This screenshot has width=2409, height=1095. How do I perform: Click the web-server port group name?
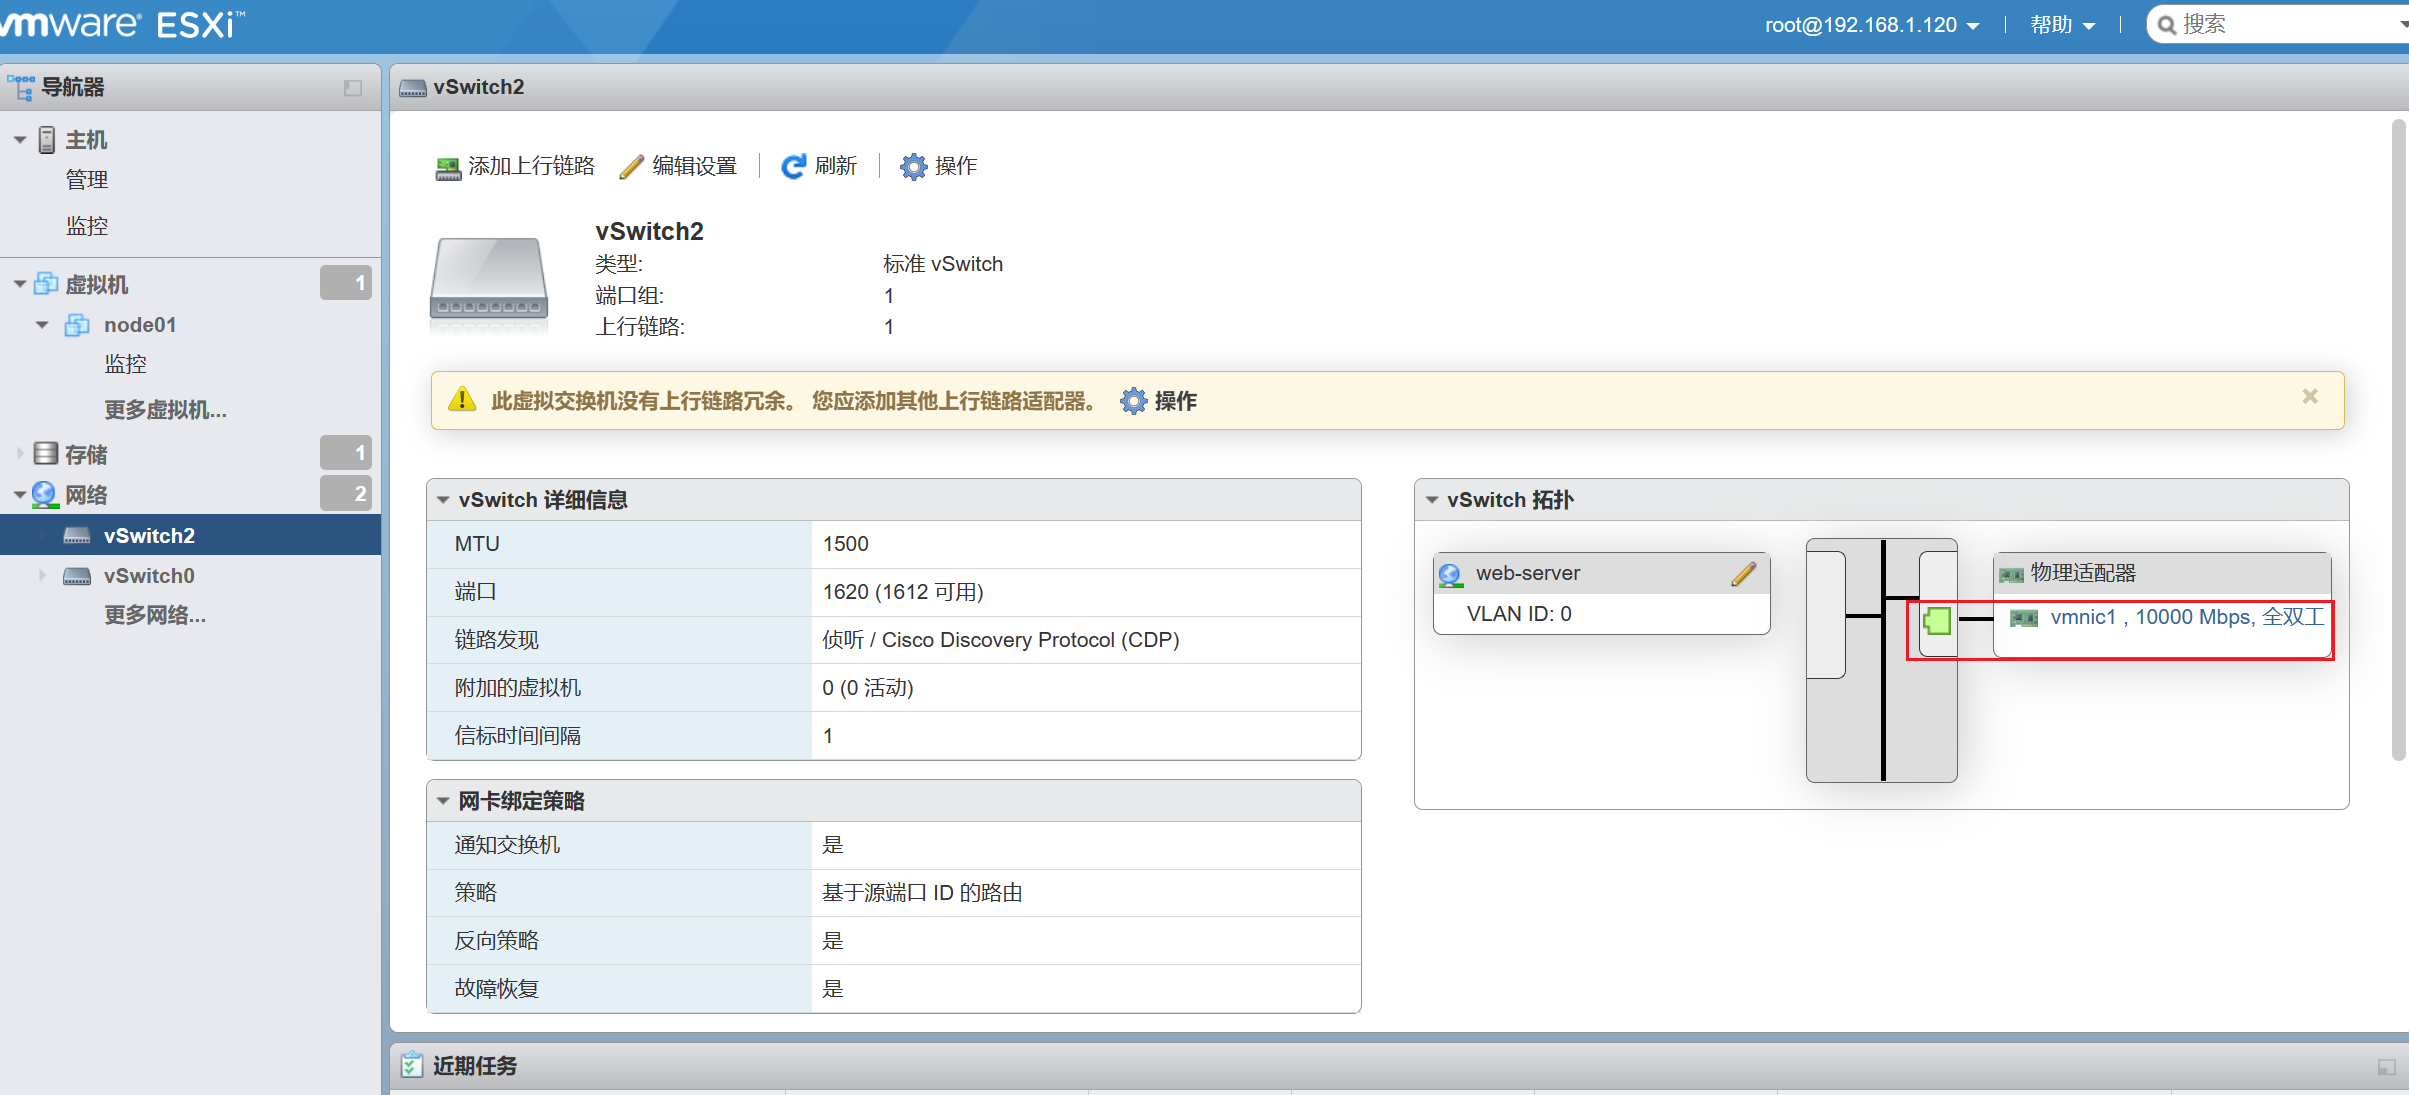click(x=1528, y=573)
